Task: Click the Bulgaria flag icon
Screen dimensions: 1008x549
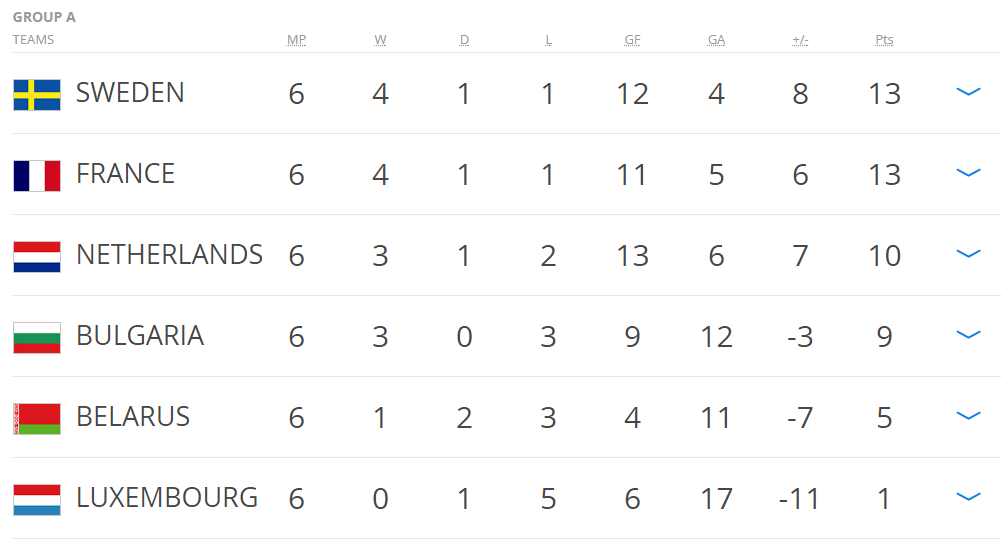Action: point(37,337)
